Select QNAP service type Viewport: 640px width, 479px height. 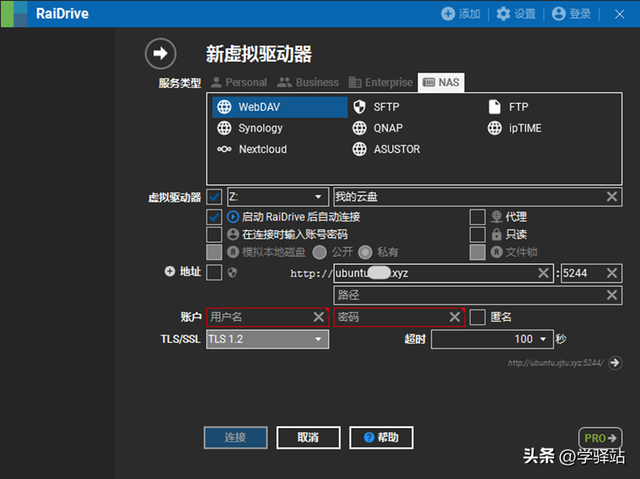378,128
